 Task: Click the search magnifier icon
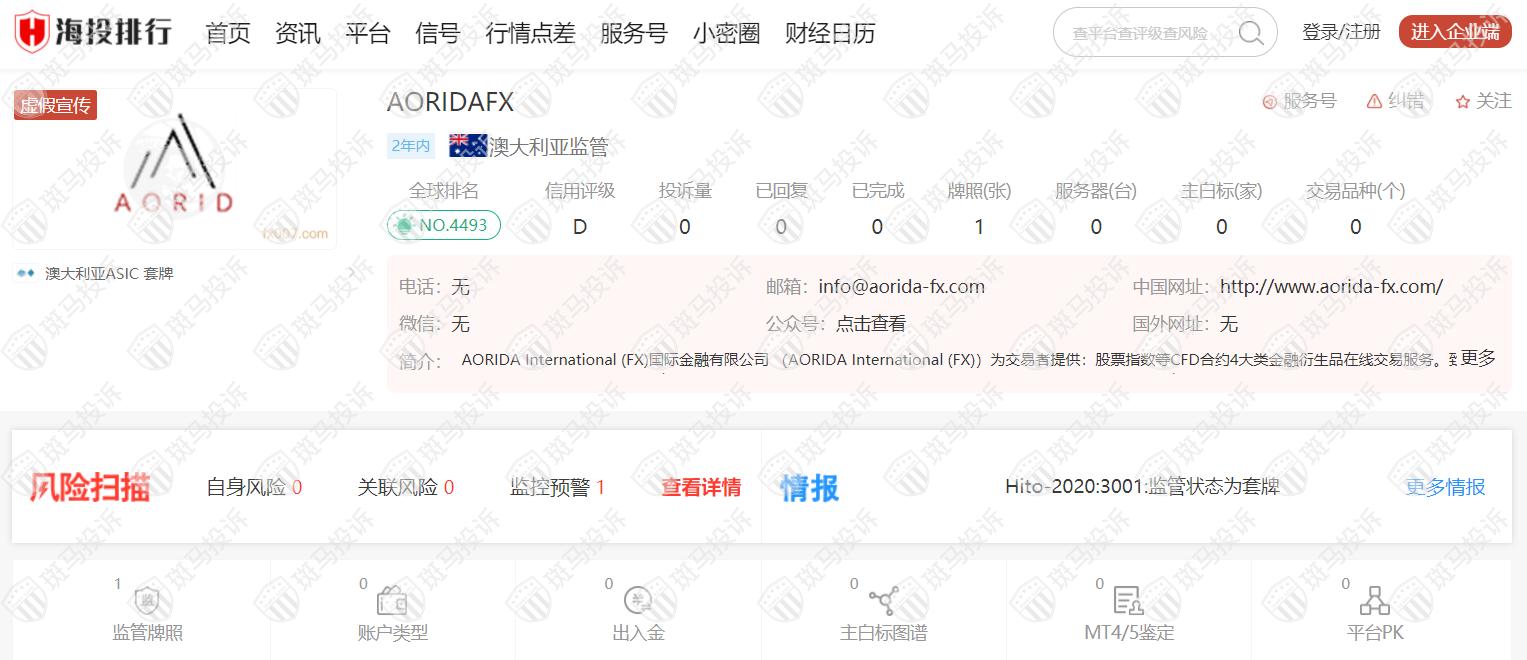1251,33
